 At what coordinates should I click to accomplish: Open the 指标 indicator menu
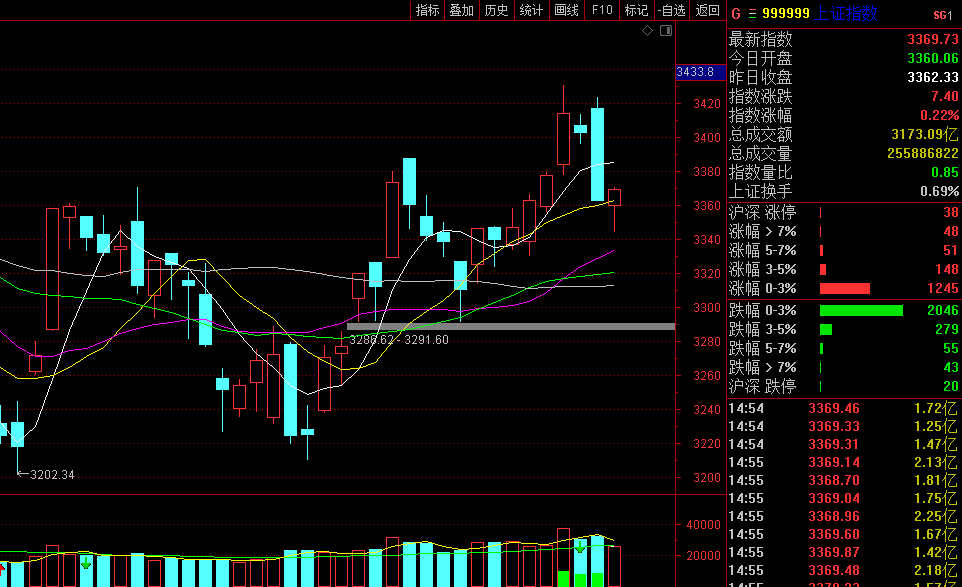(427, 10)
